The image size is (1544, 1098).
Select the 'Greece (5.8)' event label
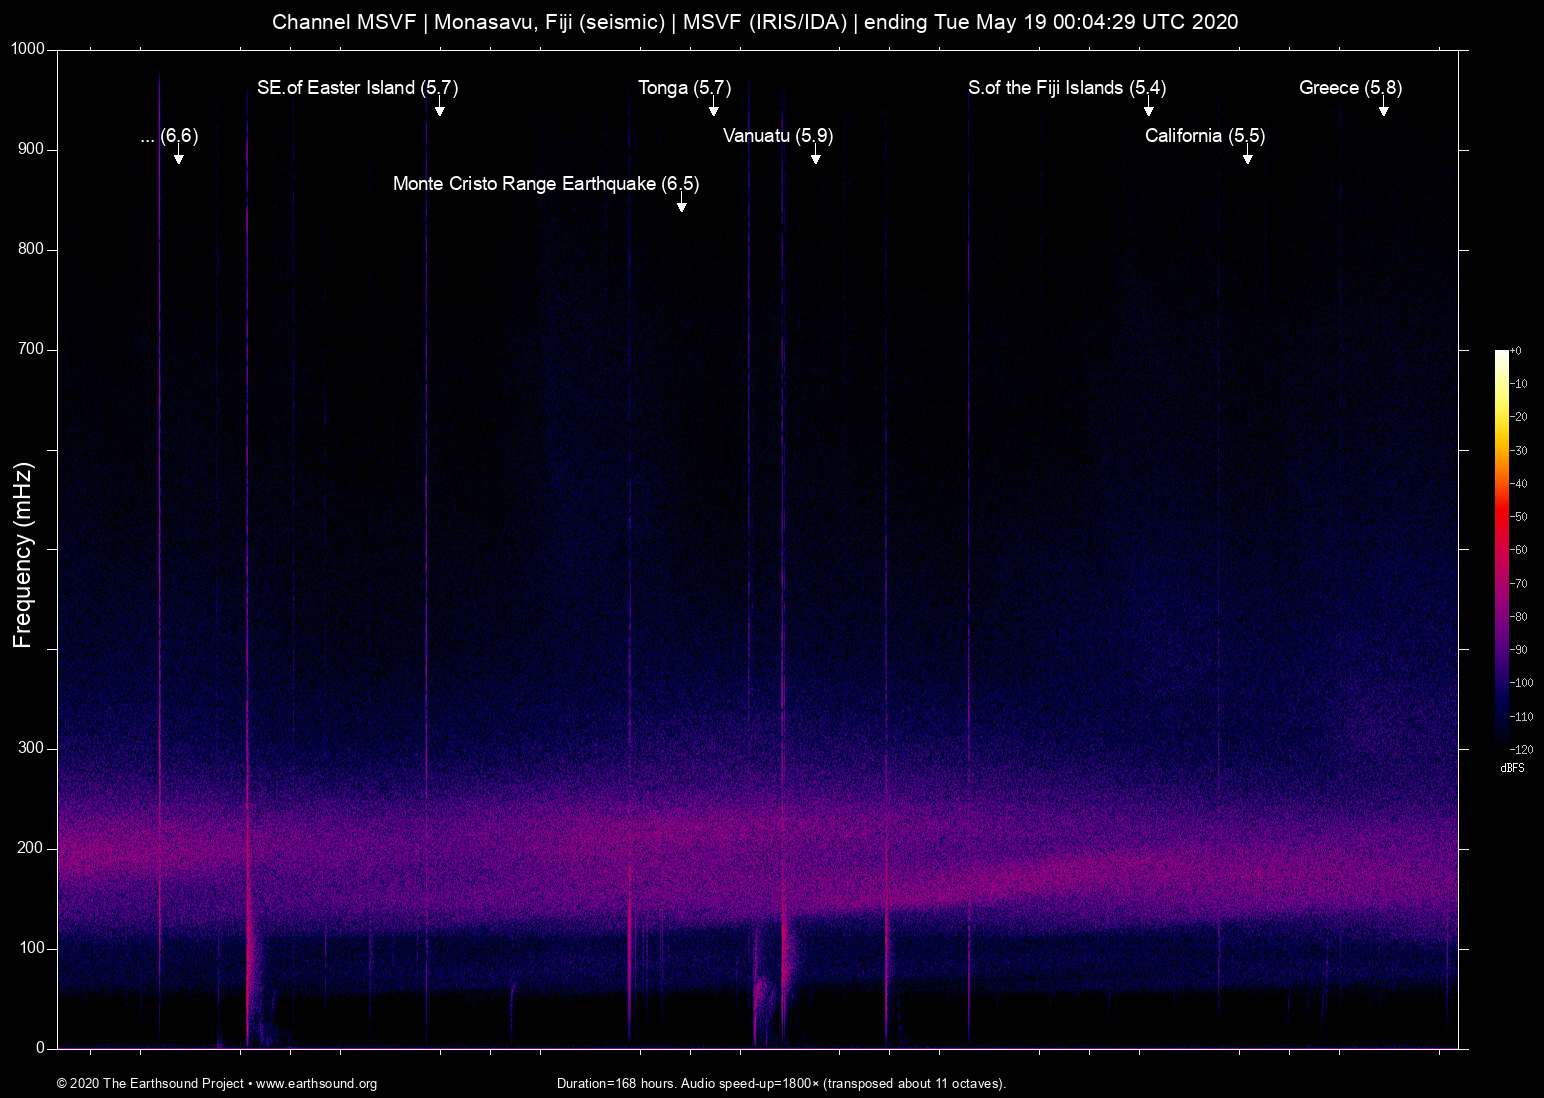point(1351,88)
